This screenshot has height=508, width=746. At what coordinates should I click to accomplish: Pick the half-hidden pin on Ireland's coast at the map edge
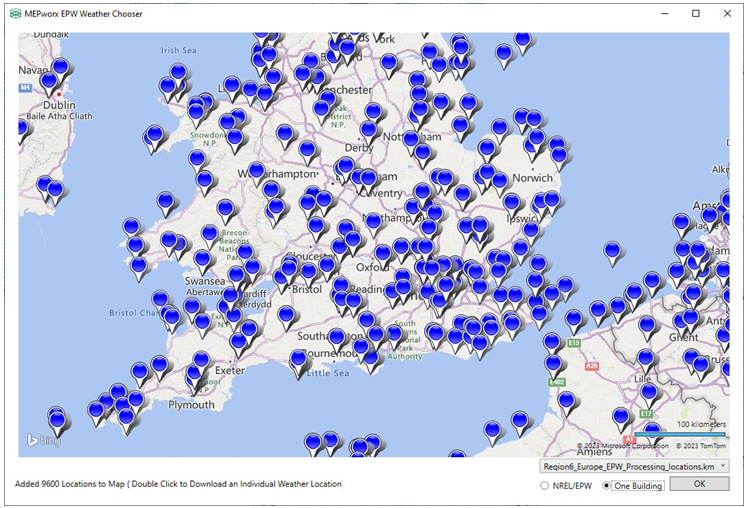coord(21,128)
